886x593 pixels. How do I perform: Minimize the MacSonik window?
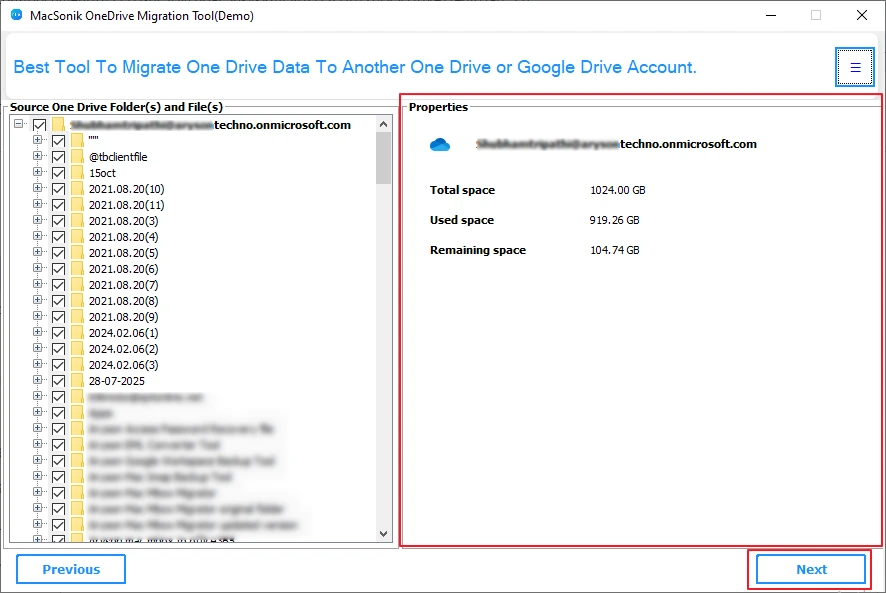point(771,15)
